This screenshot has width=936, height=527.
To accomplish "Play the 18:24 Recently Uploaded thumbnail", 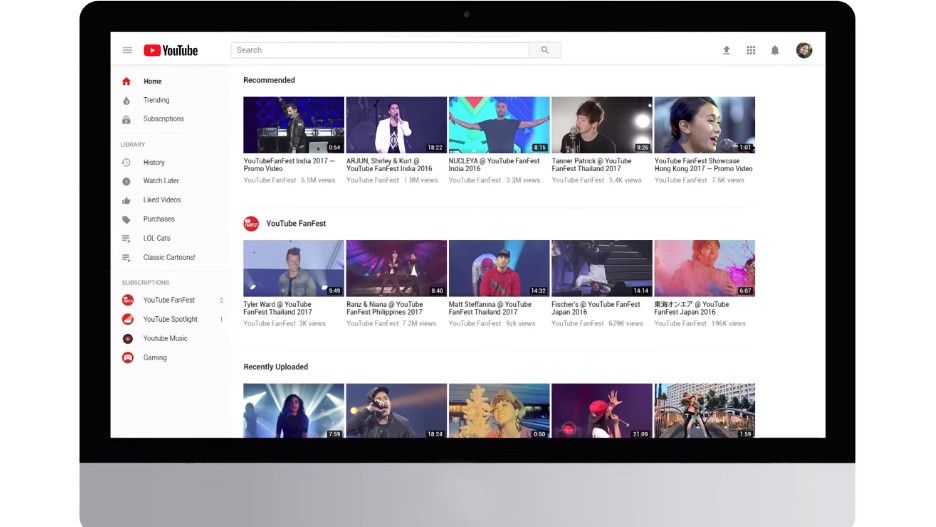I will (x=396, y=411).
